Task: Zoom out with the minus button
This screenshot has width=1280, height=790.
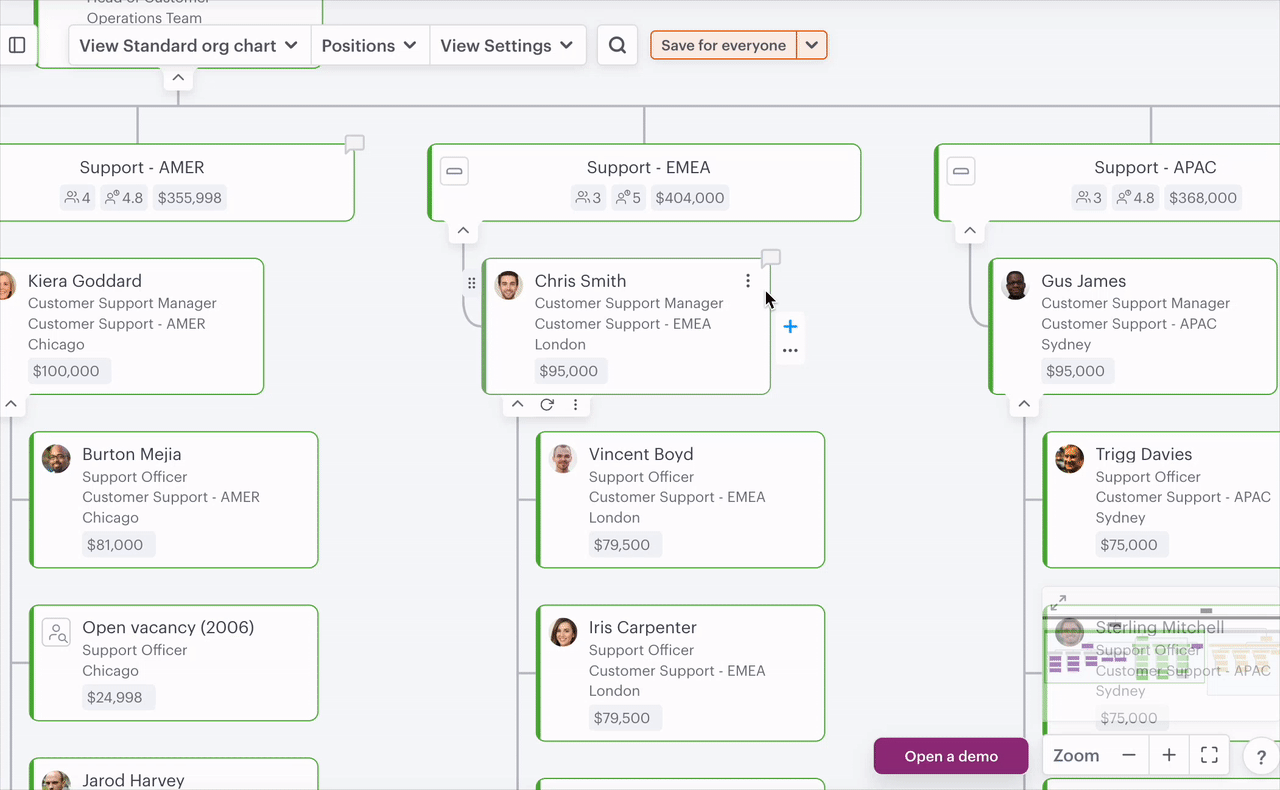Action: 1129,756
